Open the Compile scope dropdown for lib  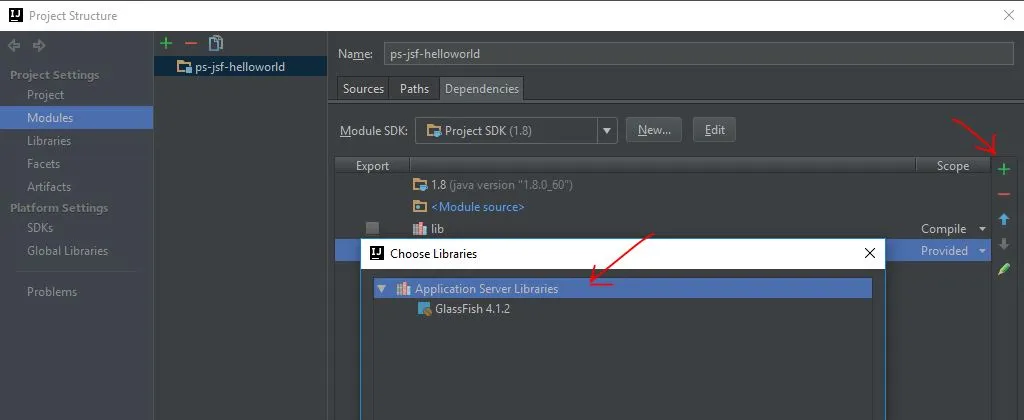pyautogui.click(x=953, y=229)
